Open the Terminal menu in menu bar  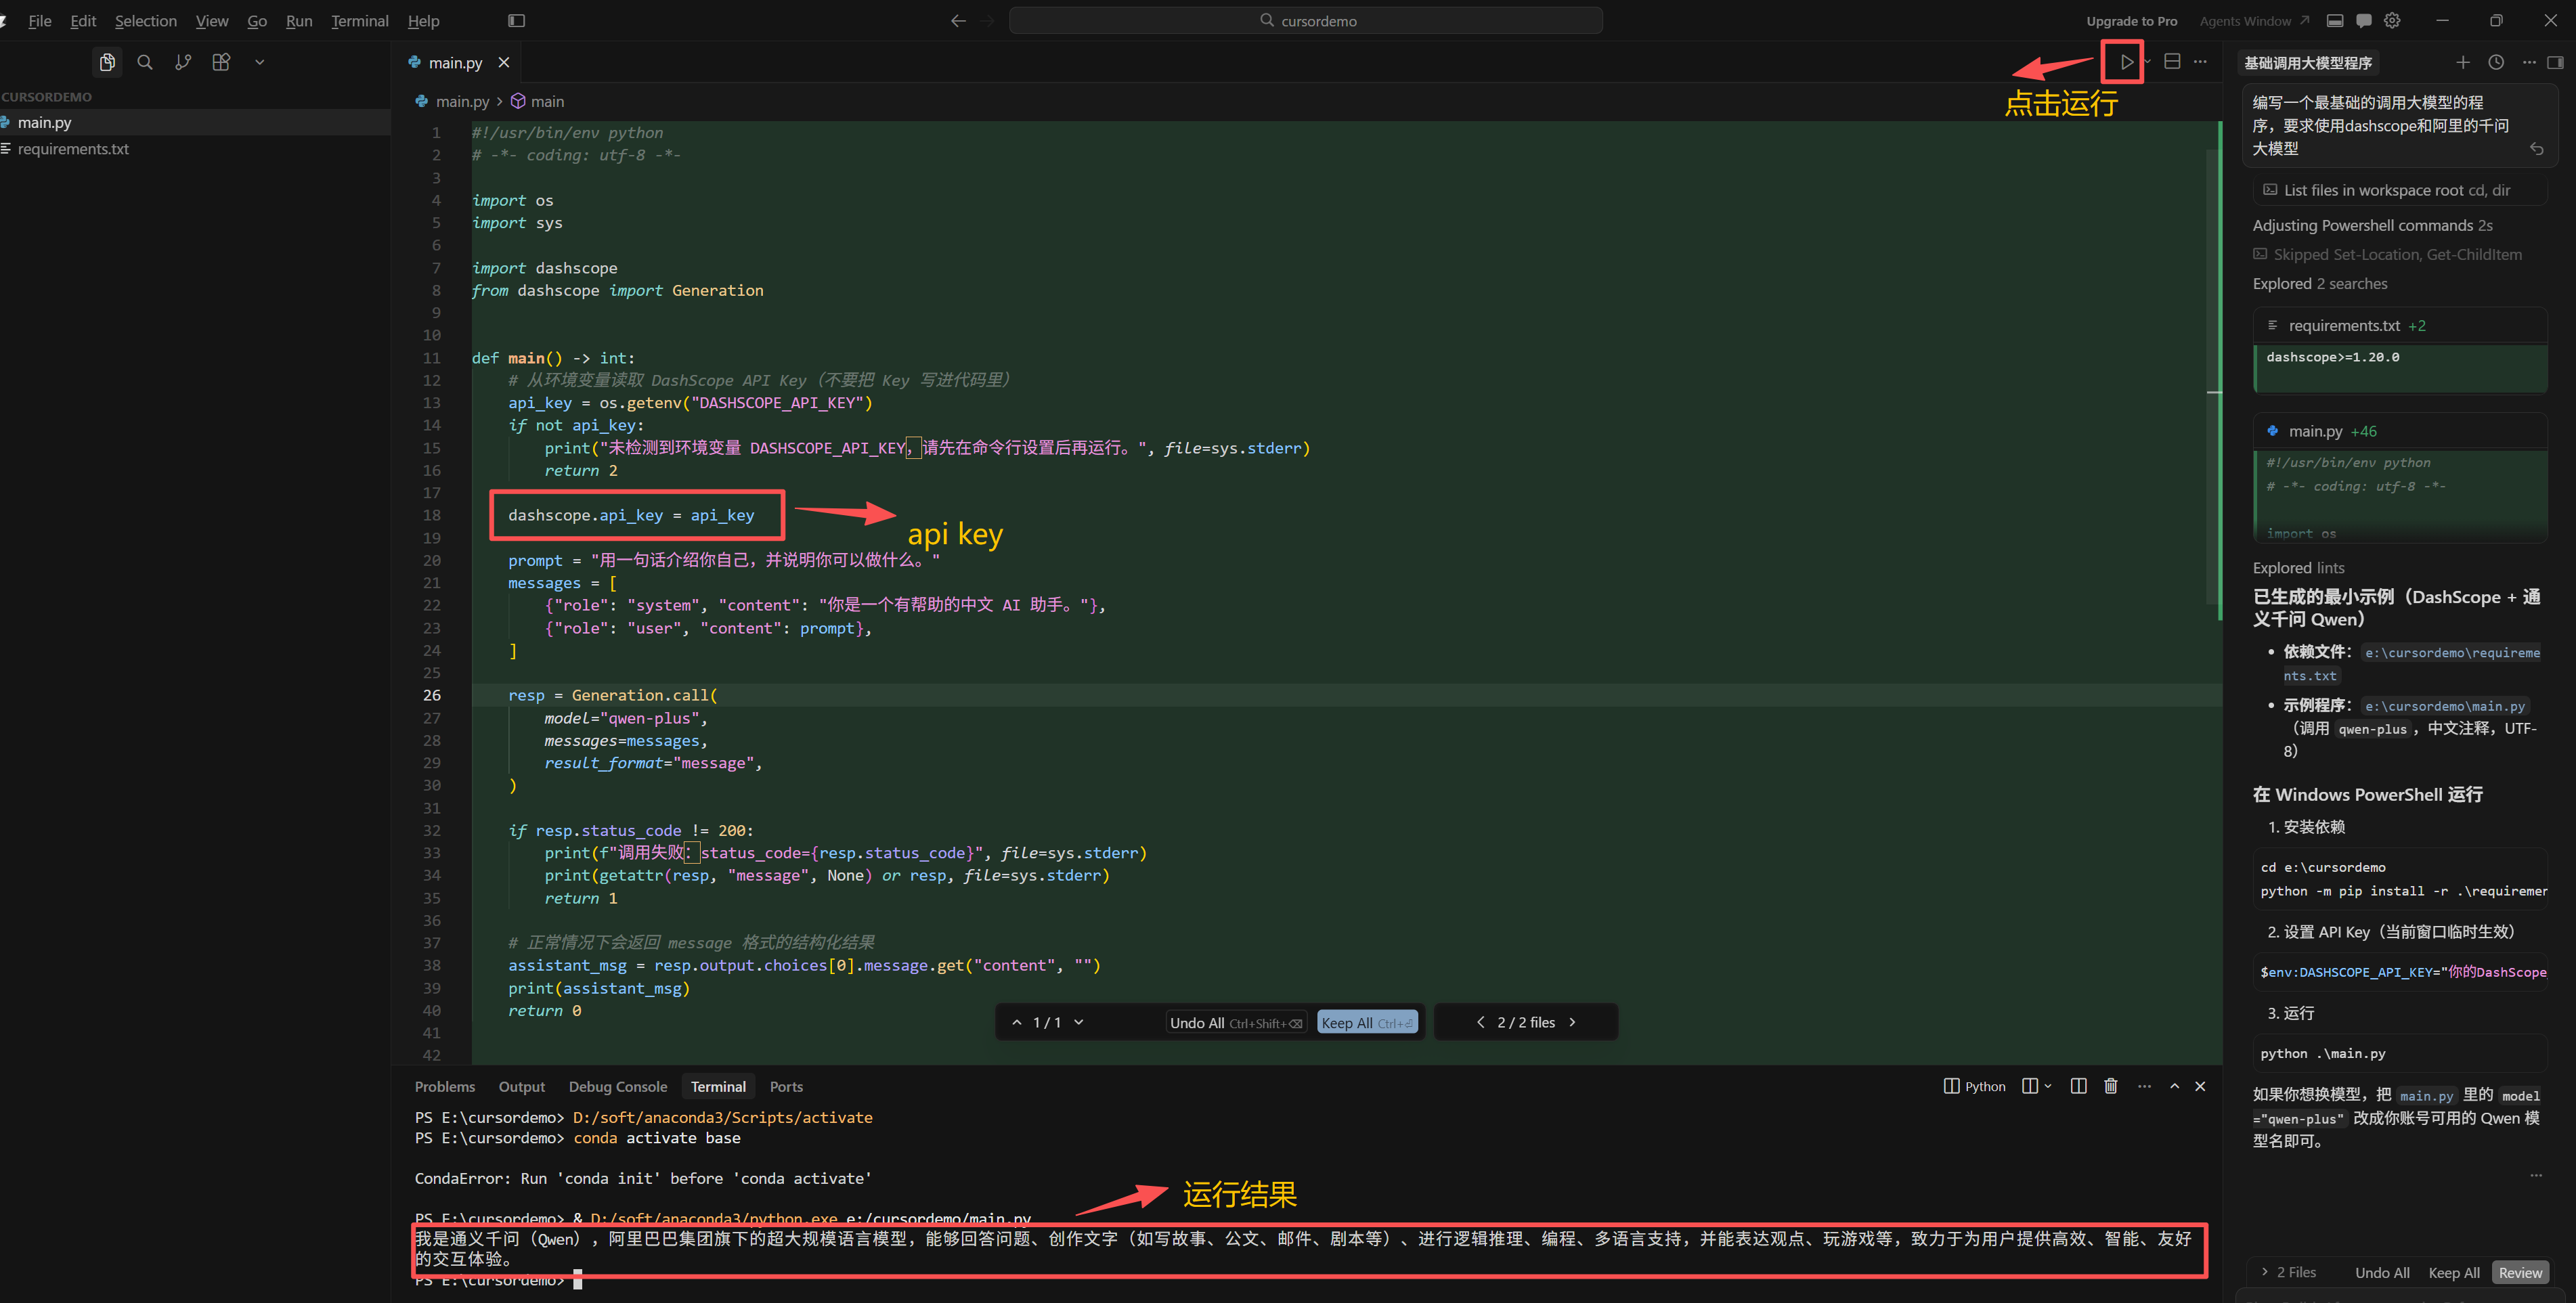(x=359, y=20)
